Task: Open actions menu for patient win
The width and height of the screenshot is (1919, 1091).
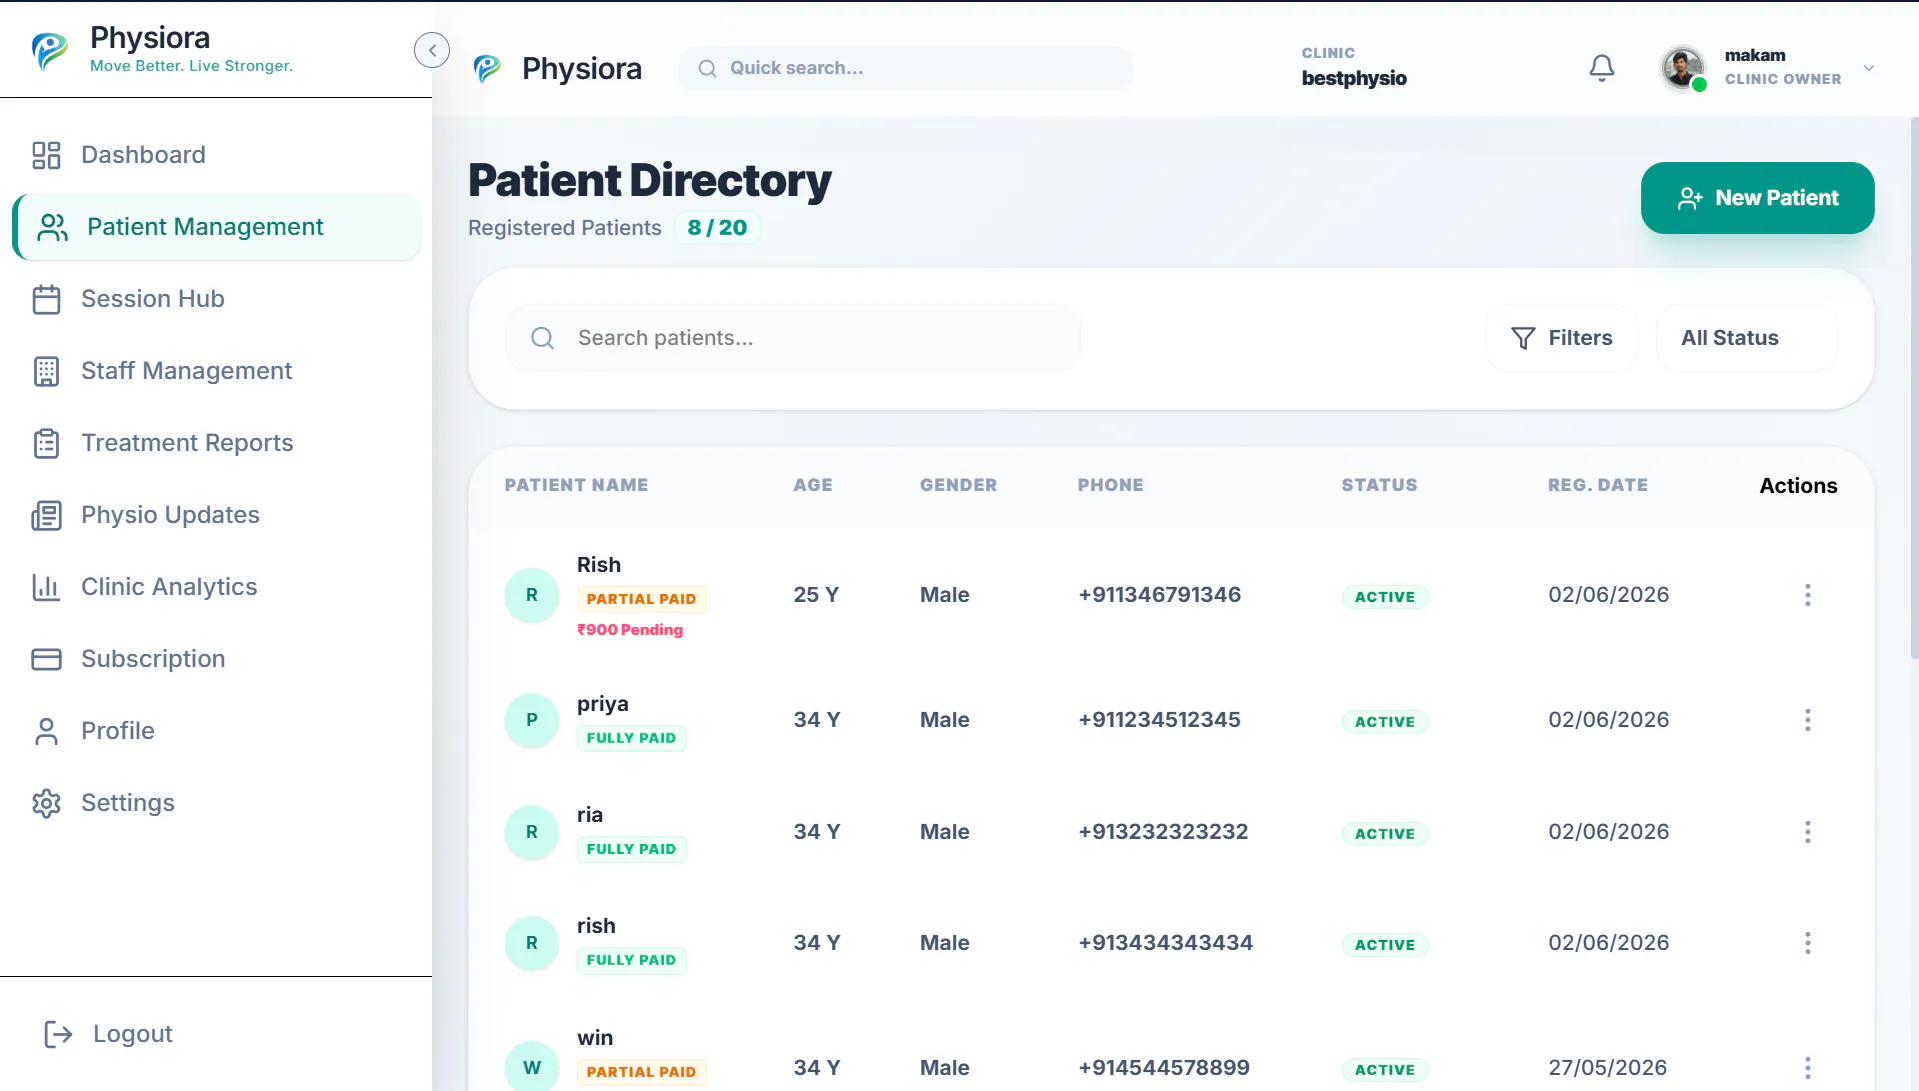Action: pyautogui.click(x=1807, y=1068)
